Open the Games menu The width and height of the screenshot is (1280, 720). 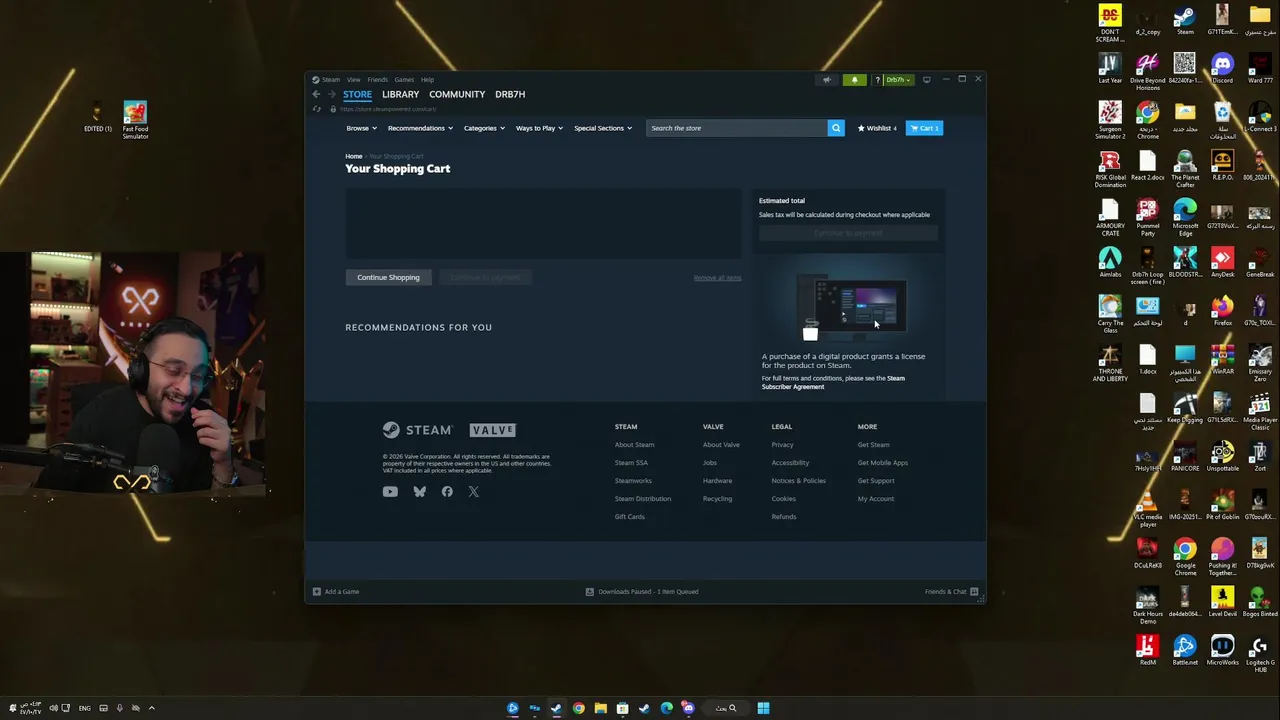tap(404, 80)
